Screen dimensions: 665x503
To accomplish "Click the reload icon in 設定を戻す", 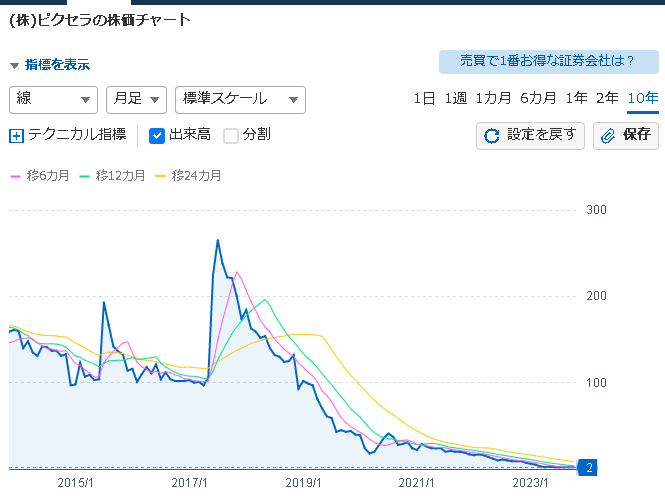I will pyautogui.click(x=492, y=136).
